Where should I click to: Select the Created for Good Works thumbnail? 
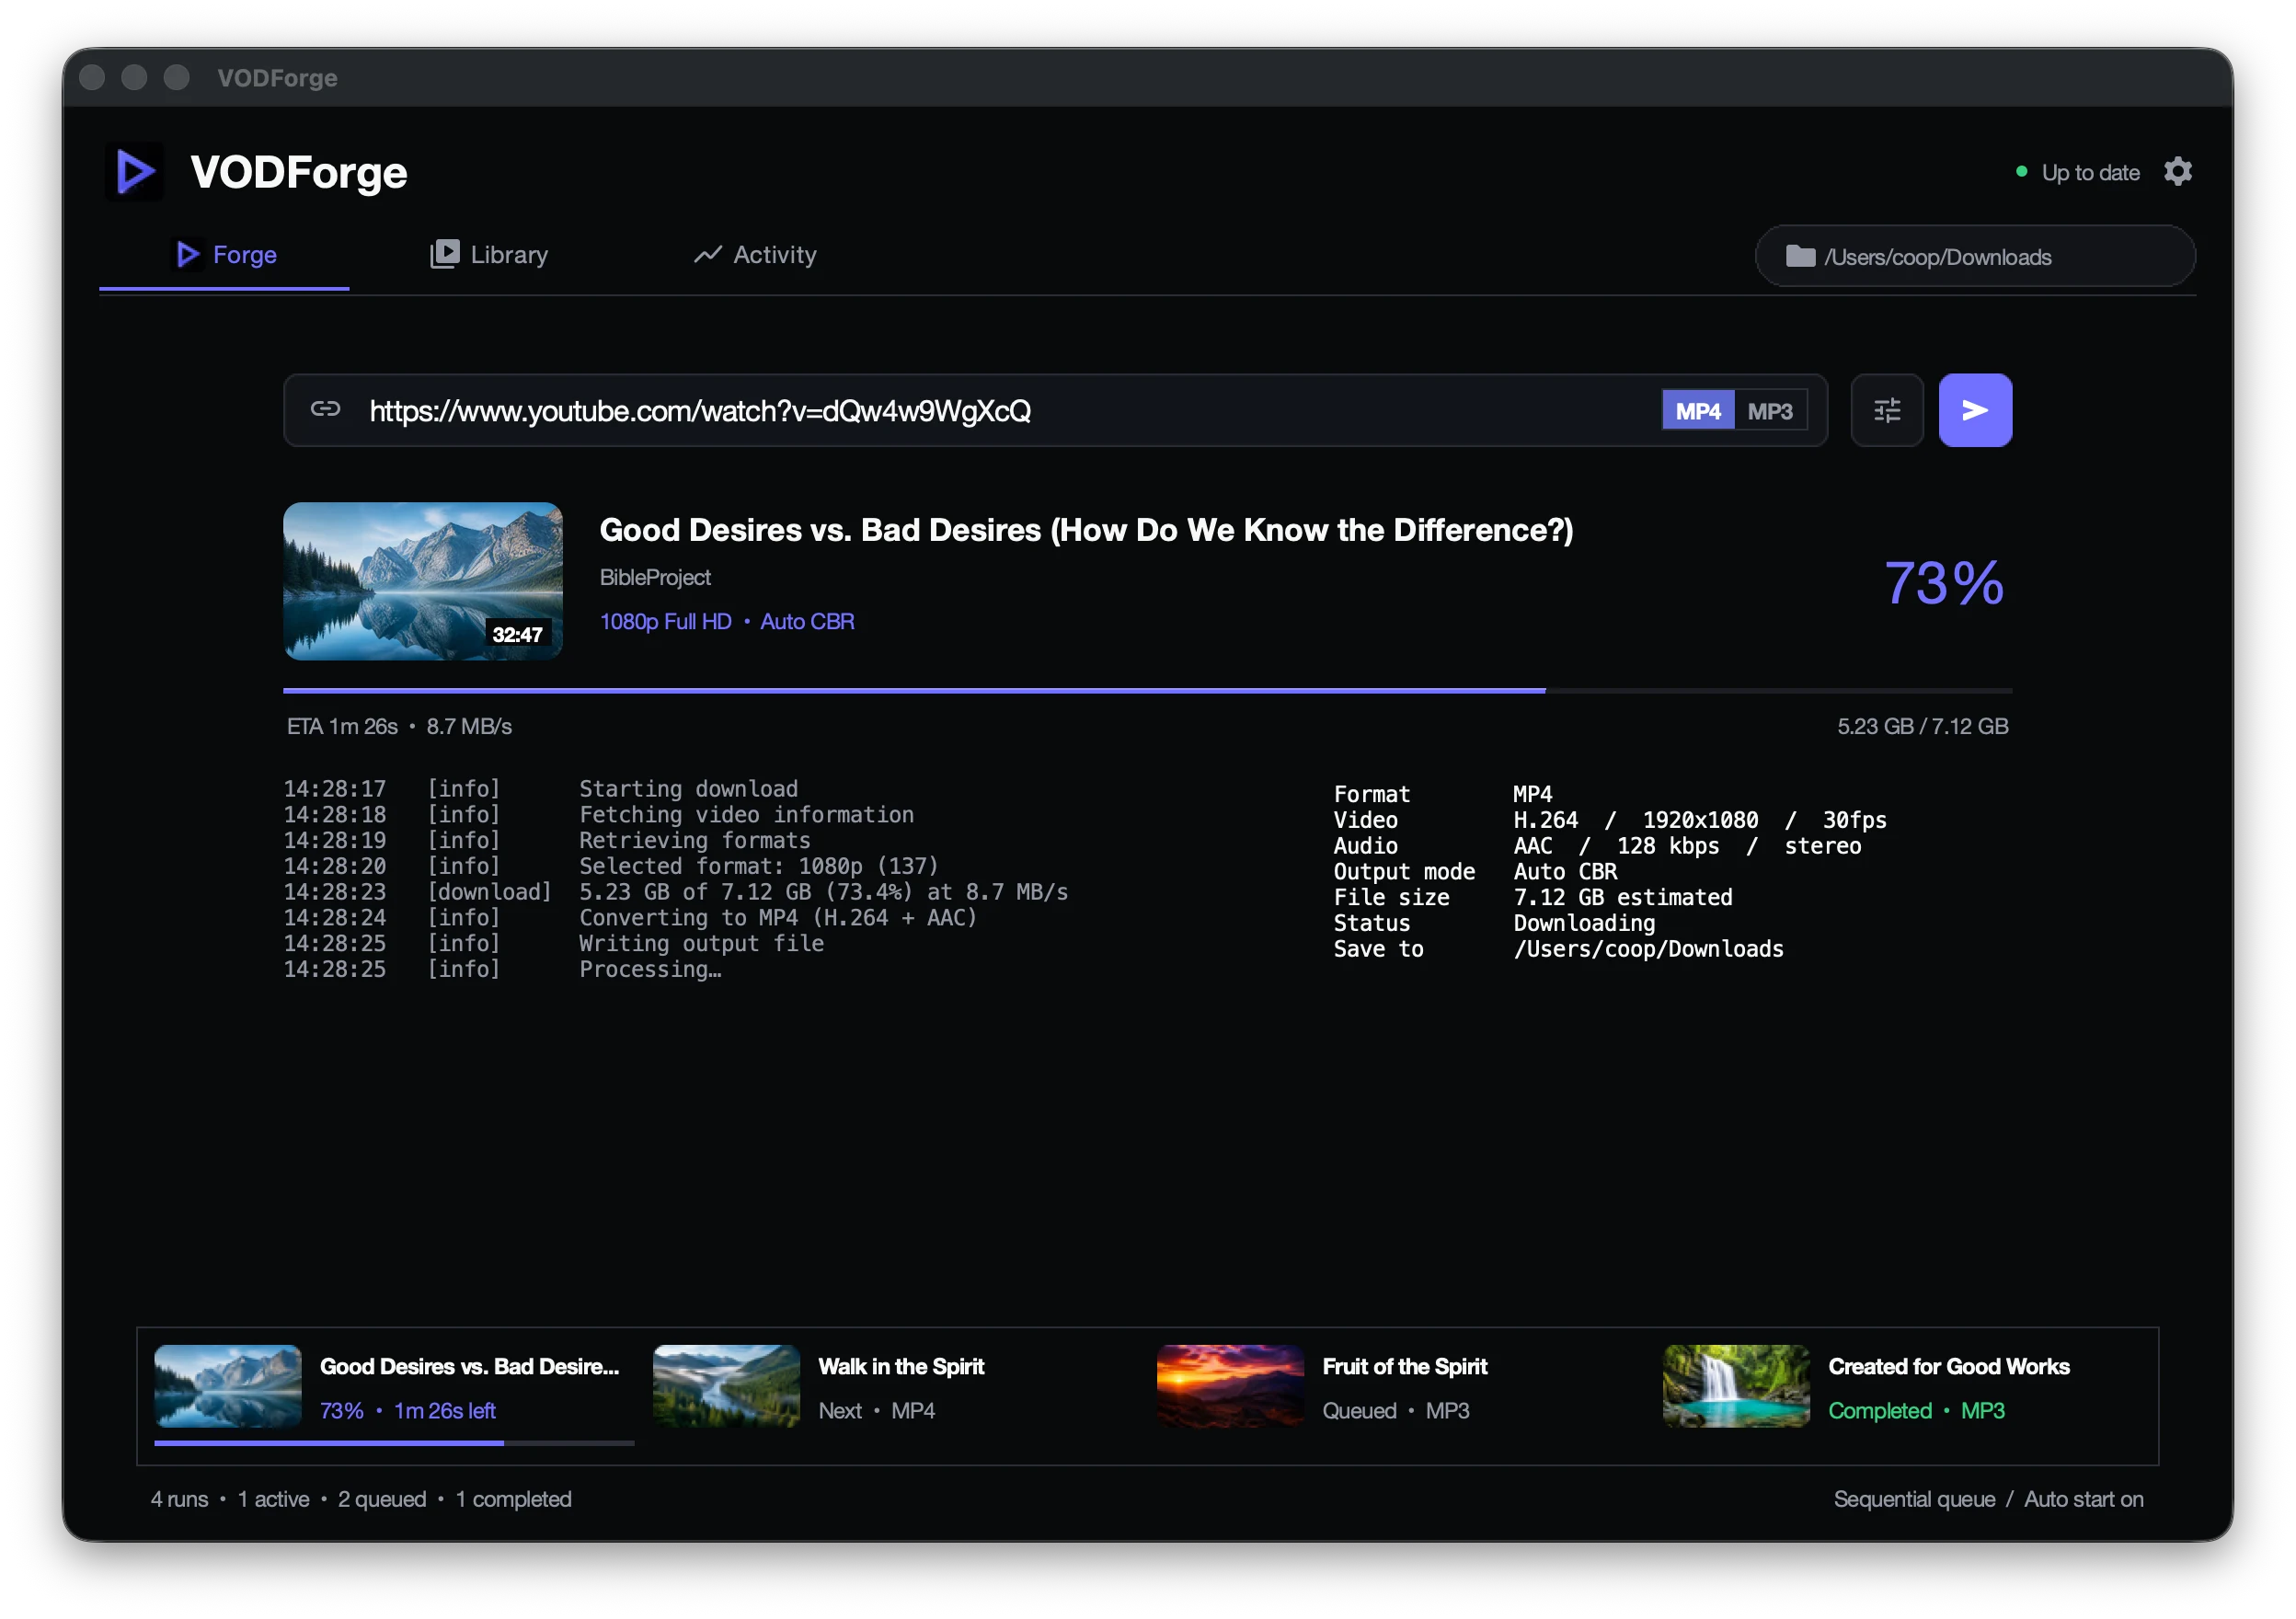point(1736,1385)
